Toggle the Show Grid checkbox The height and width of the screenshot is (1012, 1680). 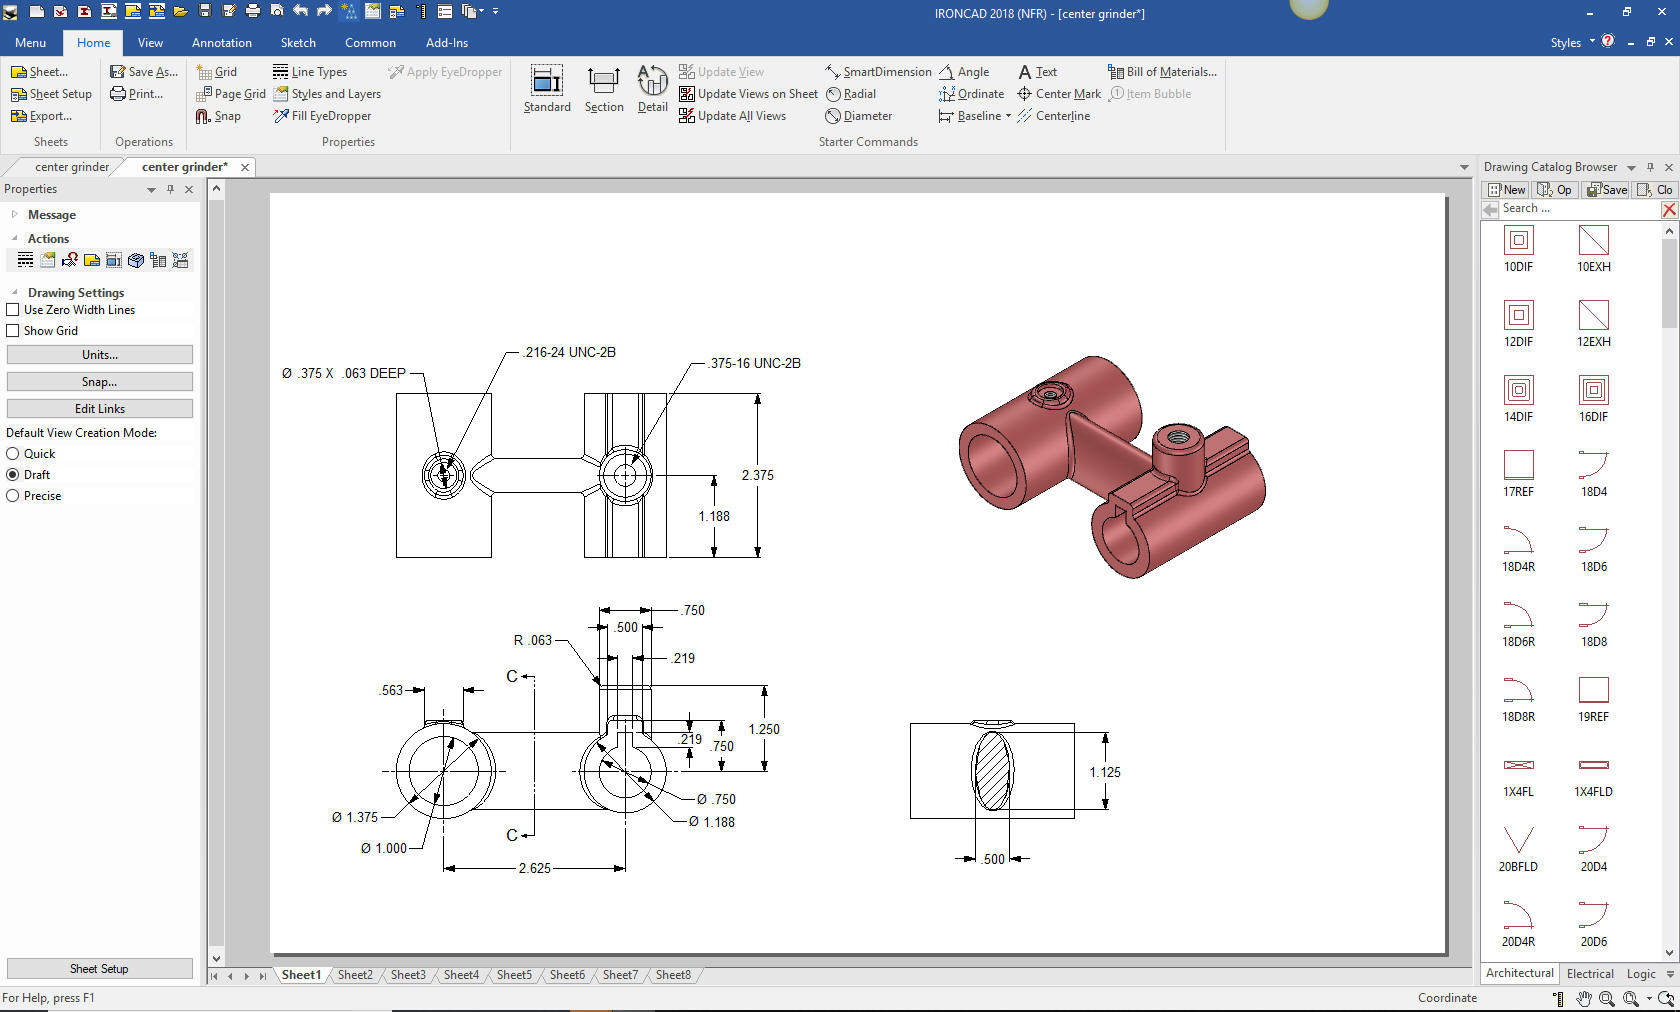(x=14, y=331)
